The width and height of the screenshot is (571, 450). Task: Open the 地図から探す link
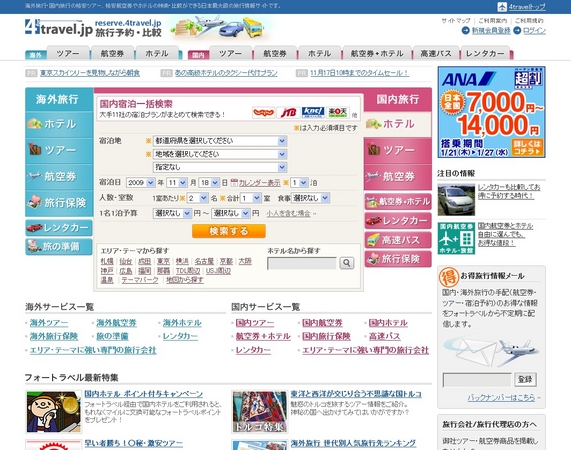click(185, 280)
